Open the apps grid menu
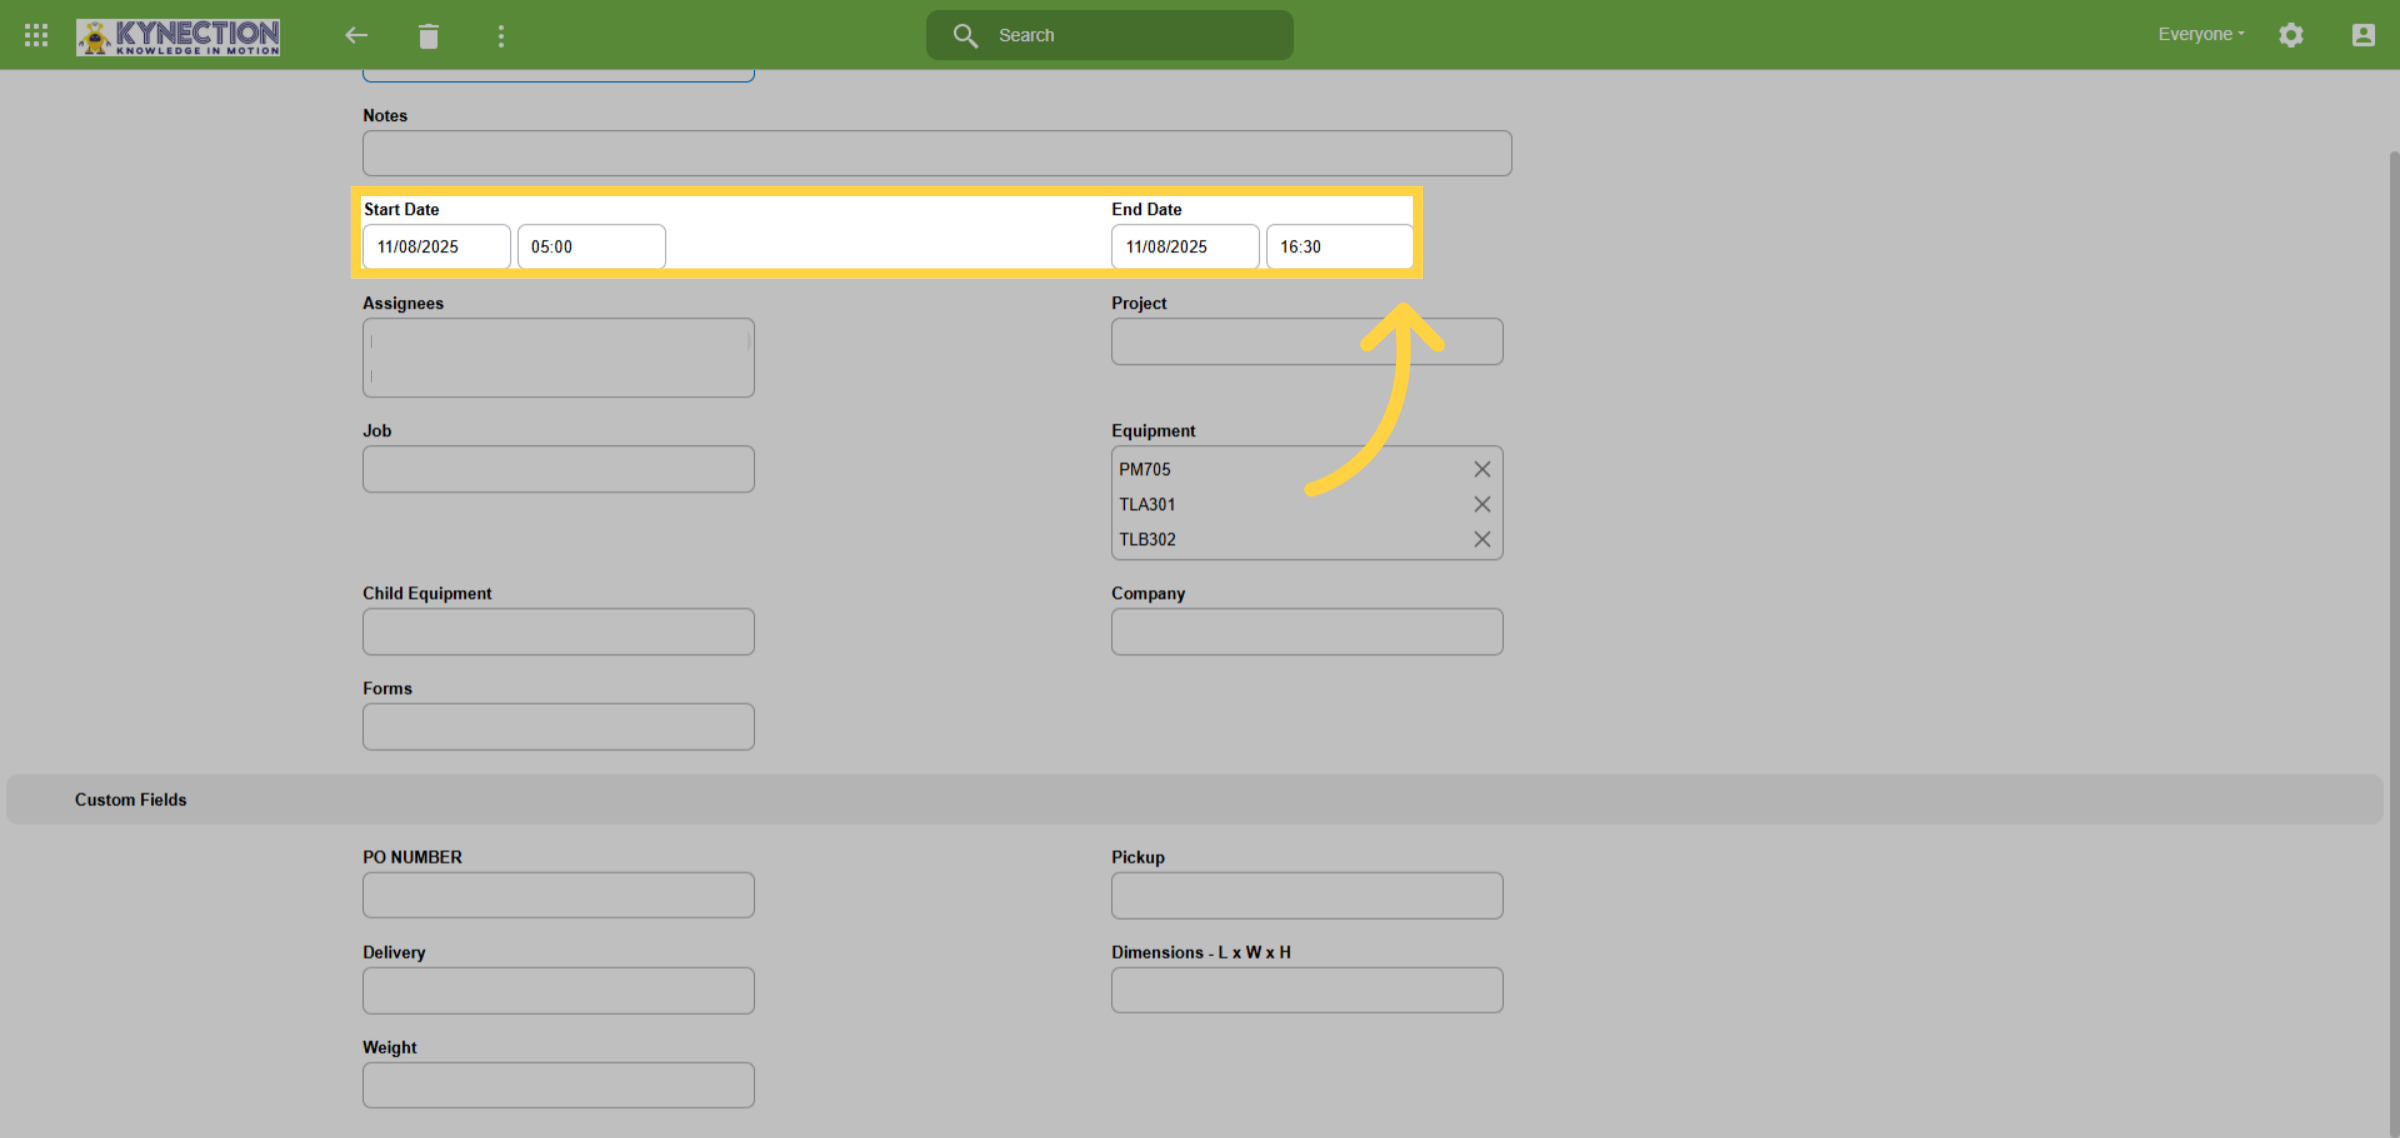 [36, 35]
